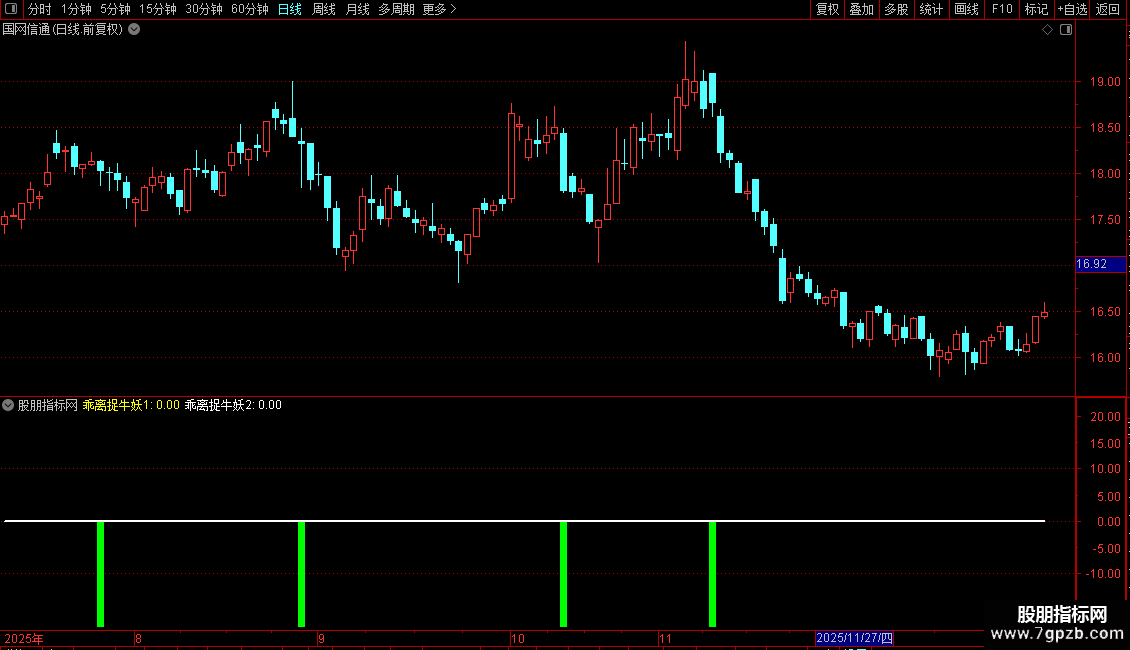This screenshot has width=1130, height=650.
Task: Click the 19.00 price axis label
Action: [x=1105, y=82]
